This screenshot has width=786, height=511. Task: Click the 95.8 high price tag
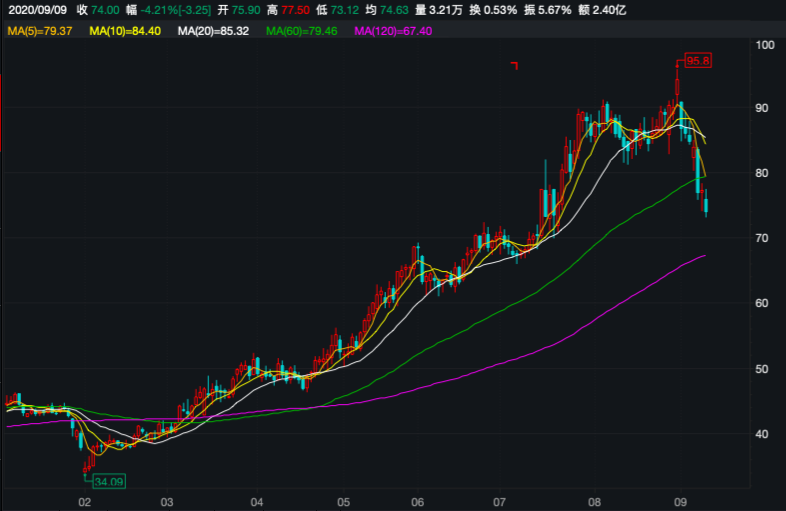point(697,60)
